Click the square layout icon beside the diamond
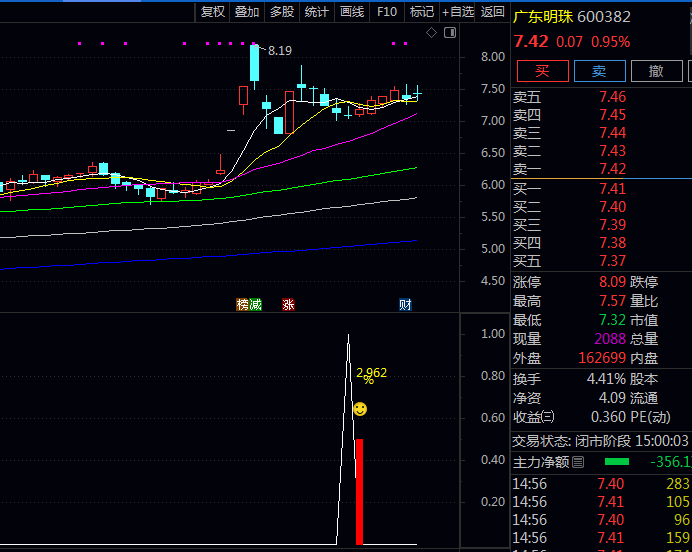The image size is (692, 552). point(448,33)
